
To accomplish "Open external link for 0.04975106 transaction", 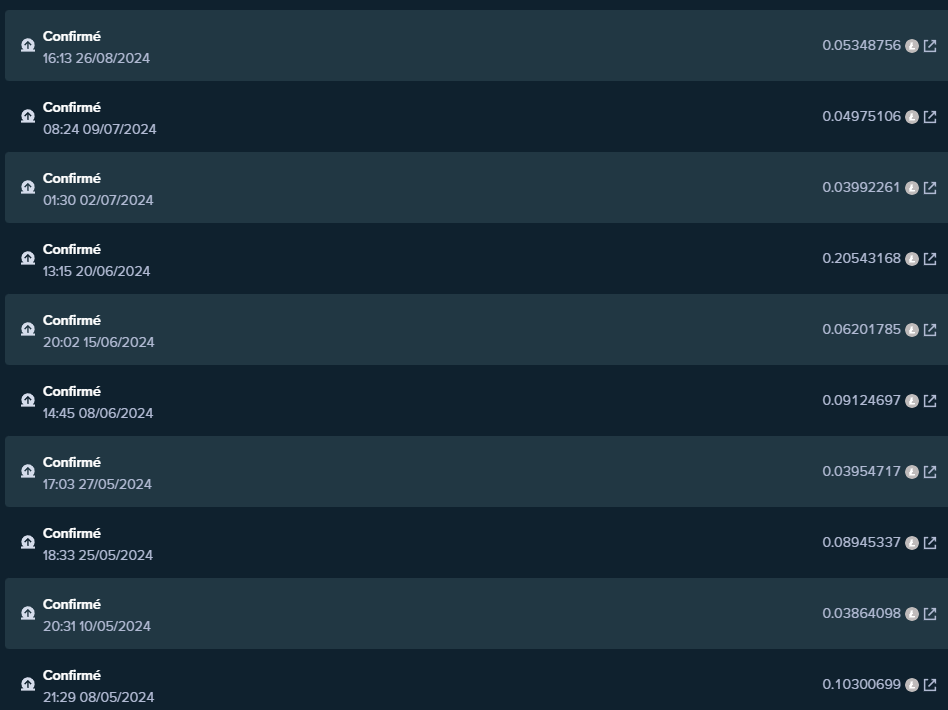I will click(930, 117).
